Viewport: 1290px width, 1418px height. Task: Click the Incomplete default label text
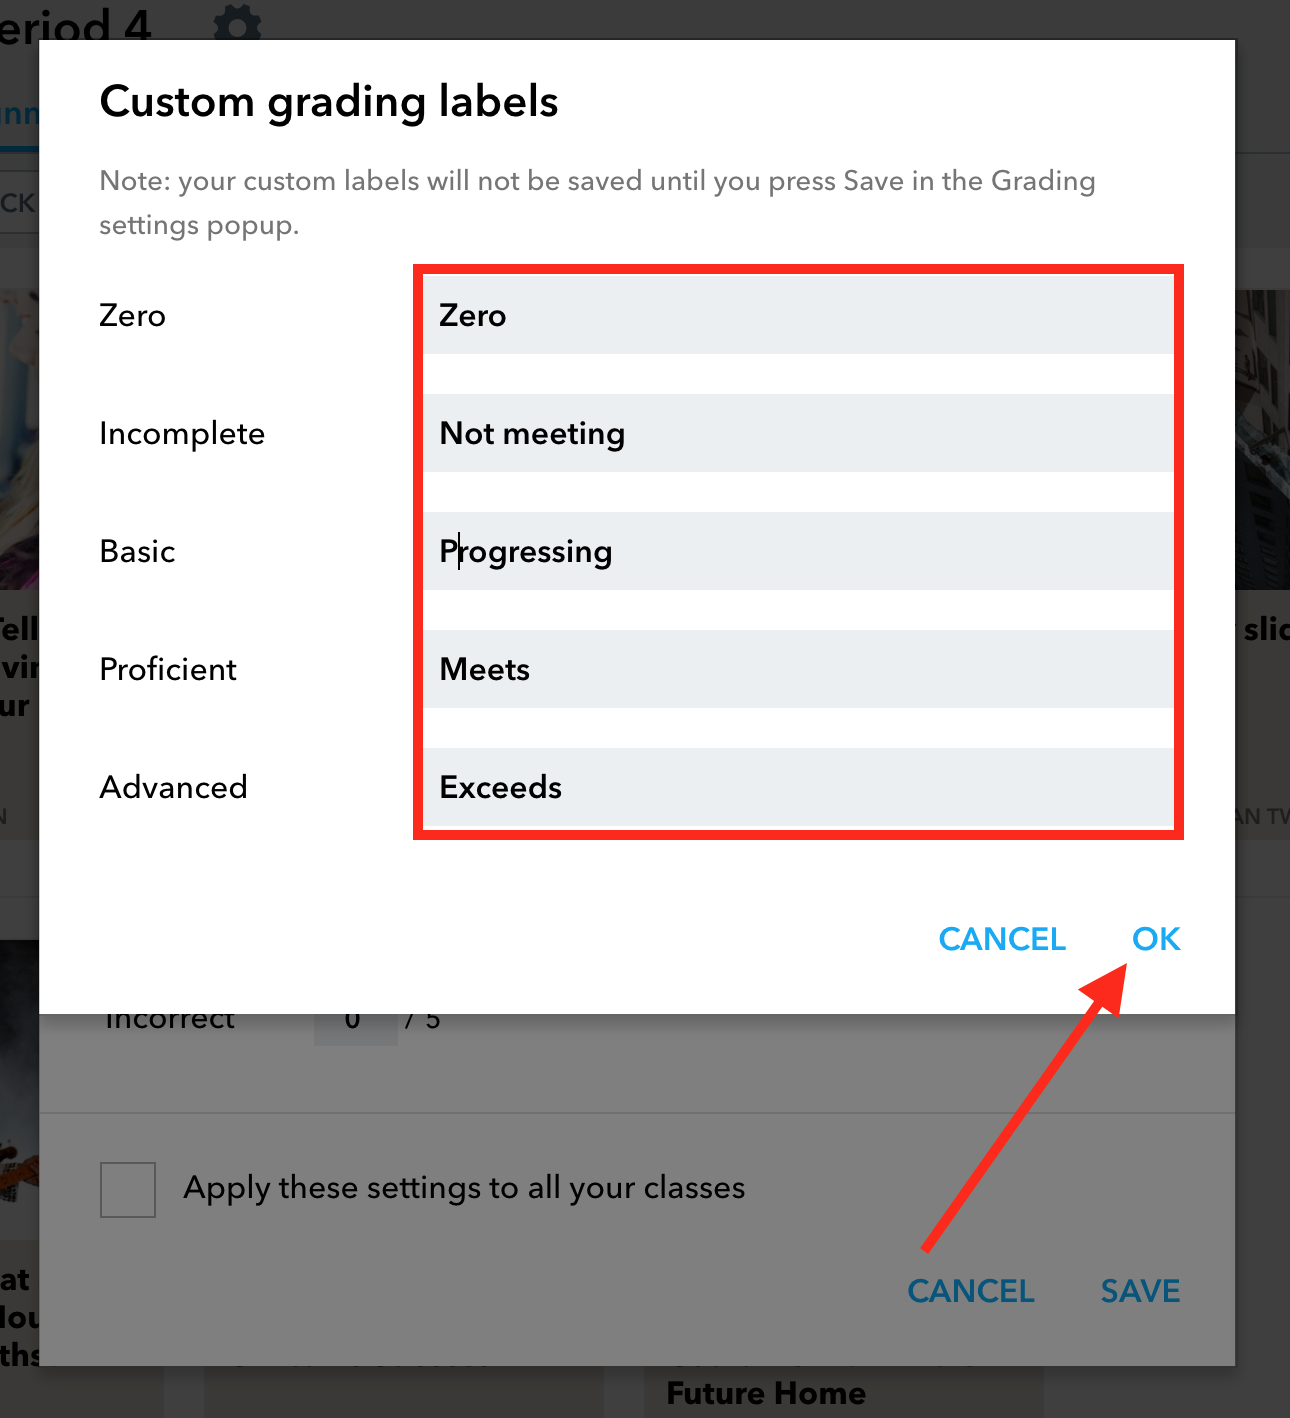(182, 434)
